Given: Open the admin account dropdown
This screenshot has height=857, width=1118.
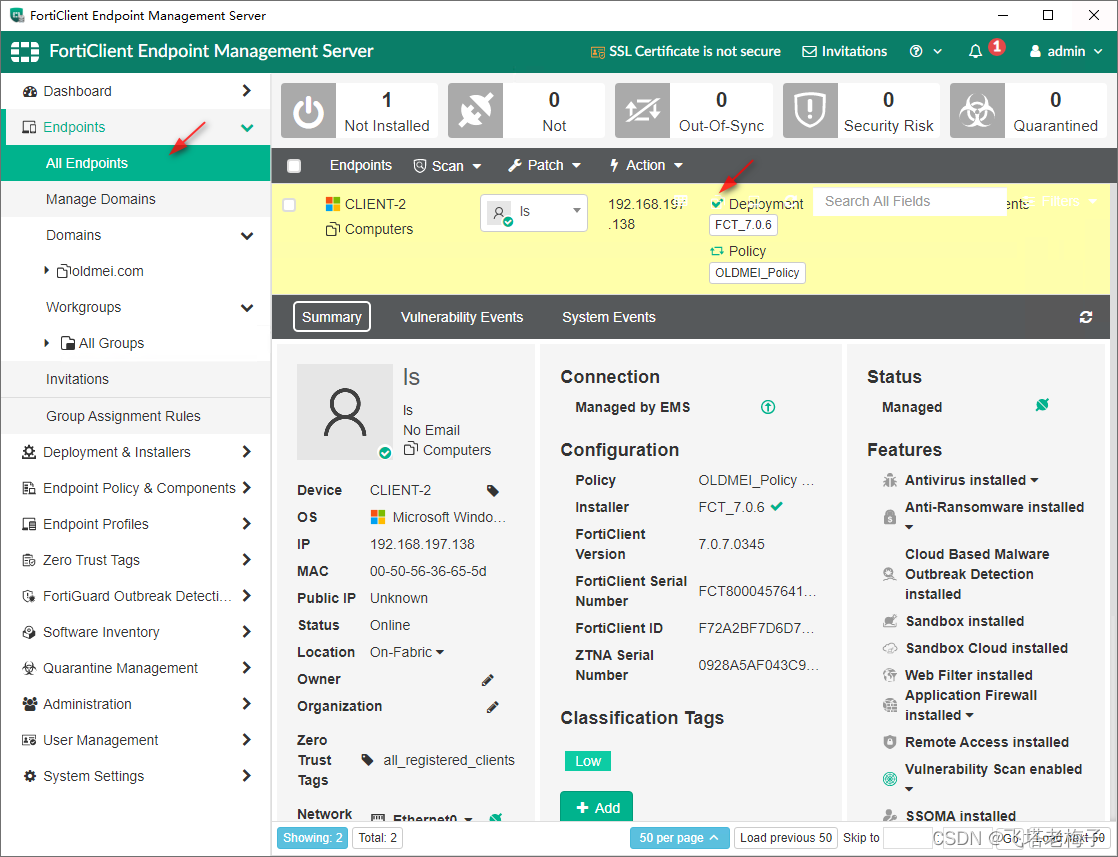Looking at the screenshot, I should [x=1066, y=51].
